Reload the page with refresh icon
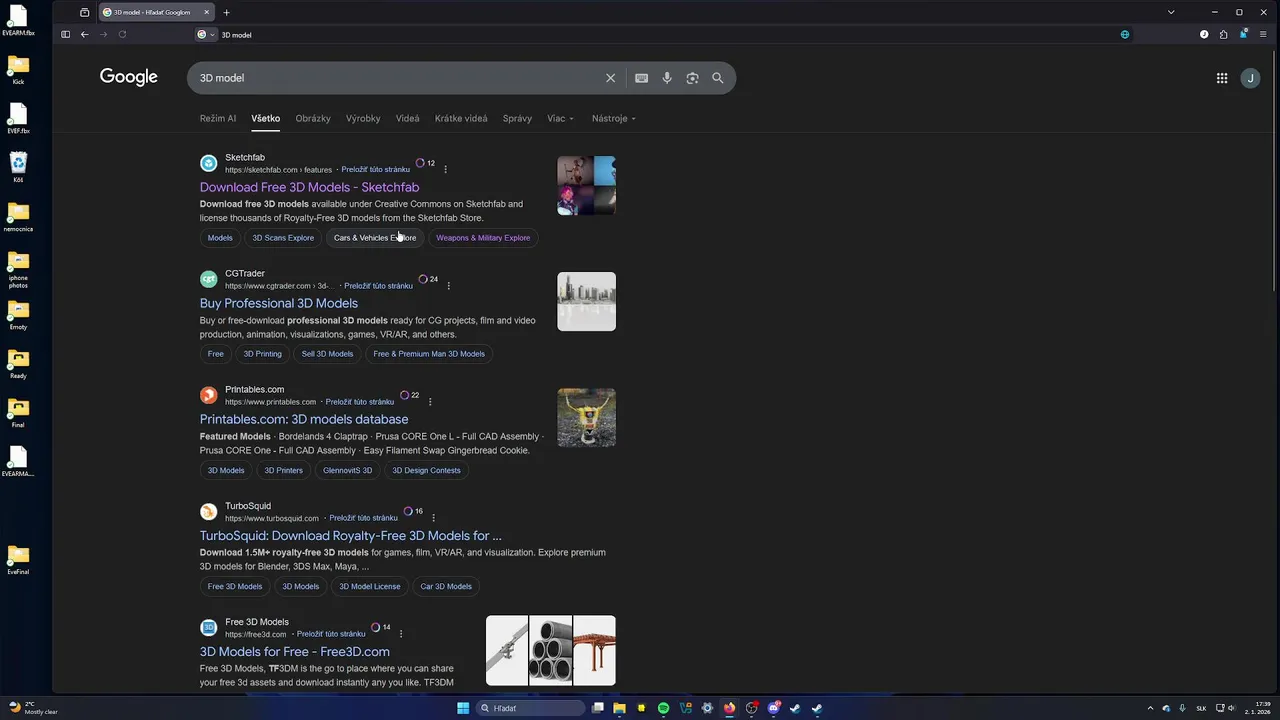Viewport: 1280px width, 720px height. (122, 34)
